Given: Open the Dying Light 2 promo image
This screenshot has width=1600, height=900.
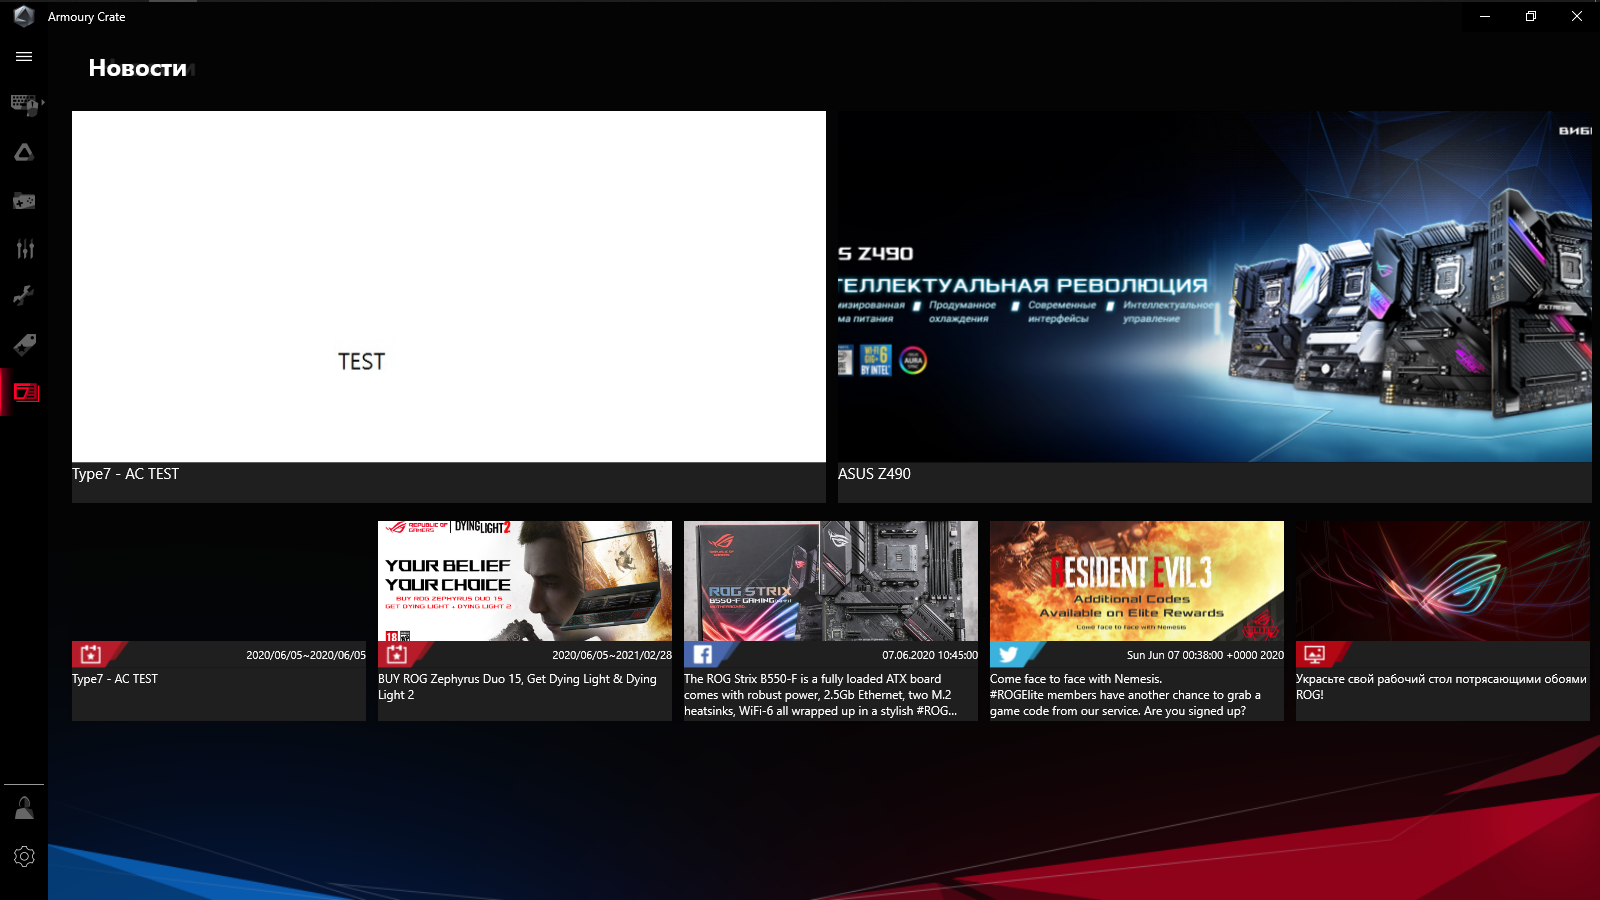Looking at the screenshot, I should (x=525, y=581).
